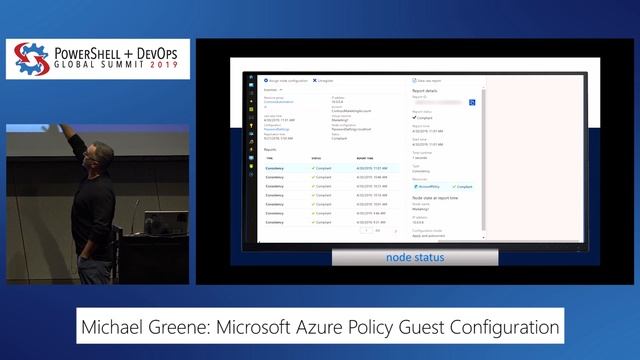Sort reports by the TYPE column header

point(270,158)
